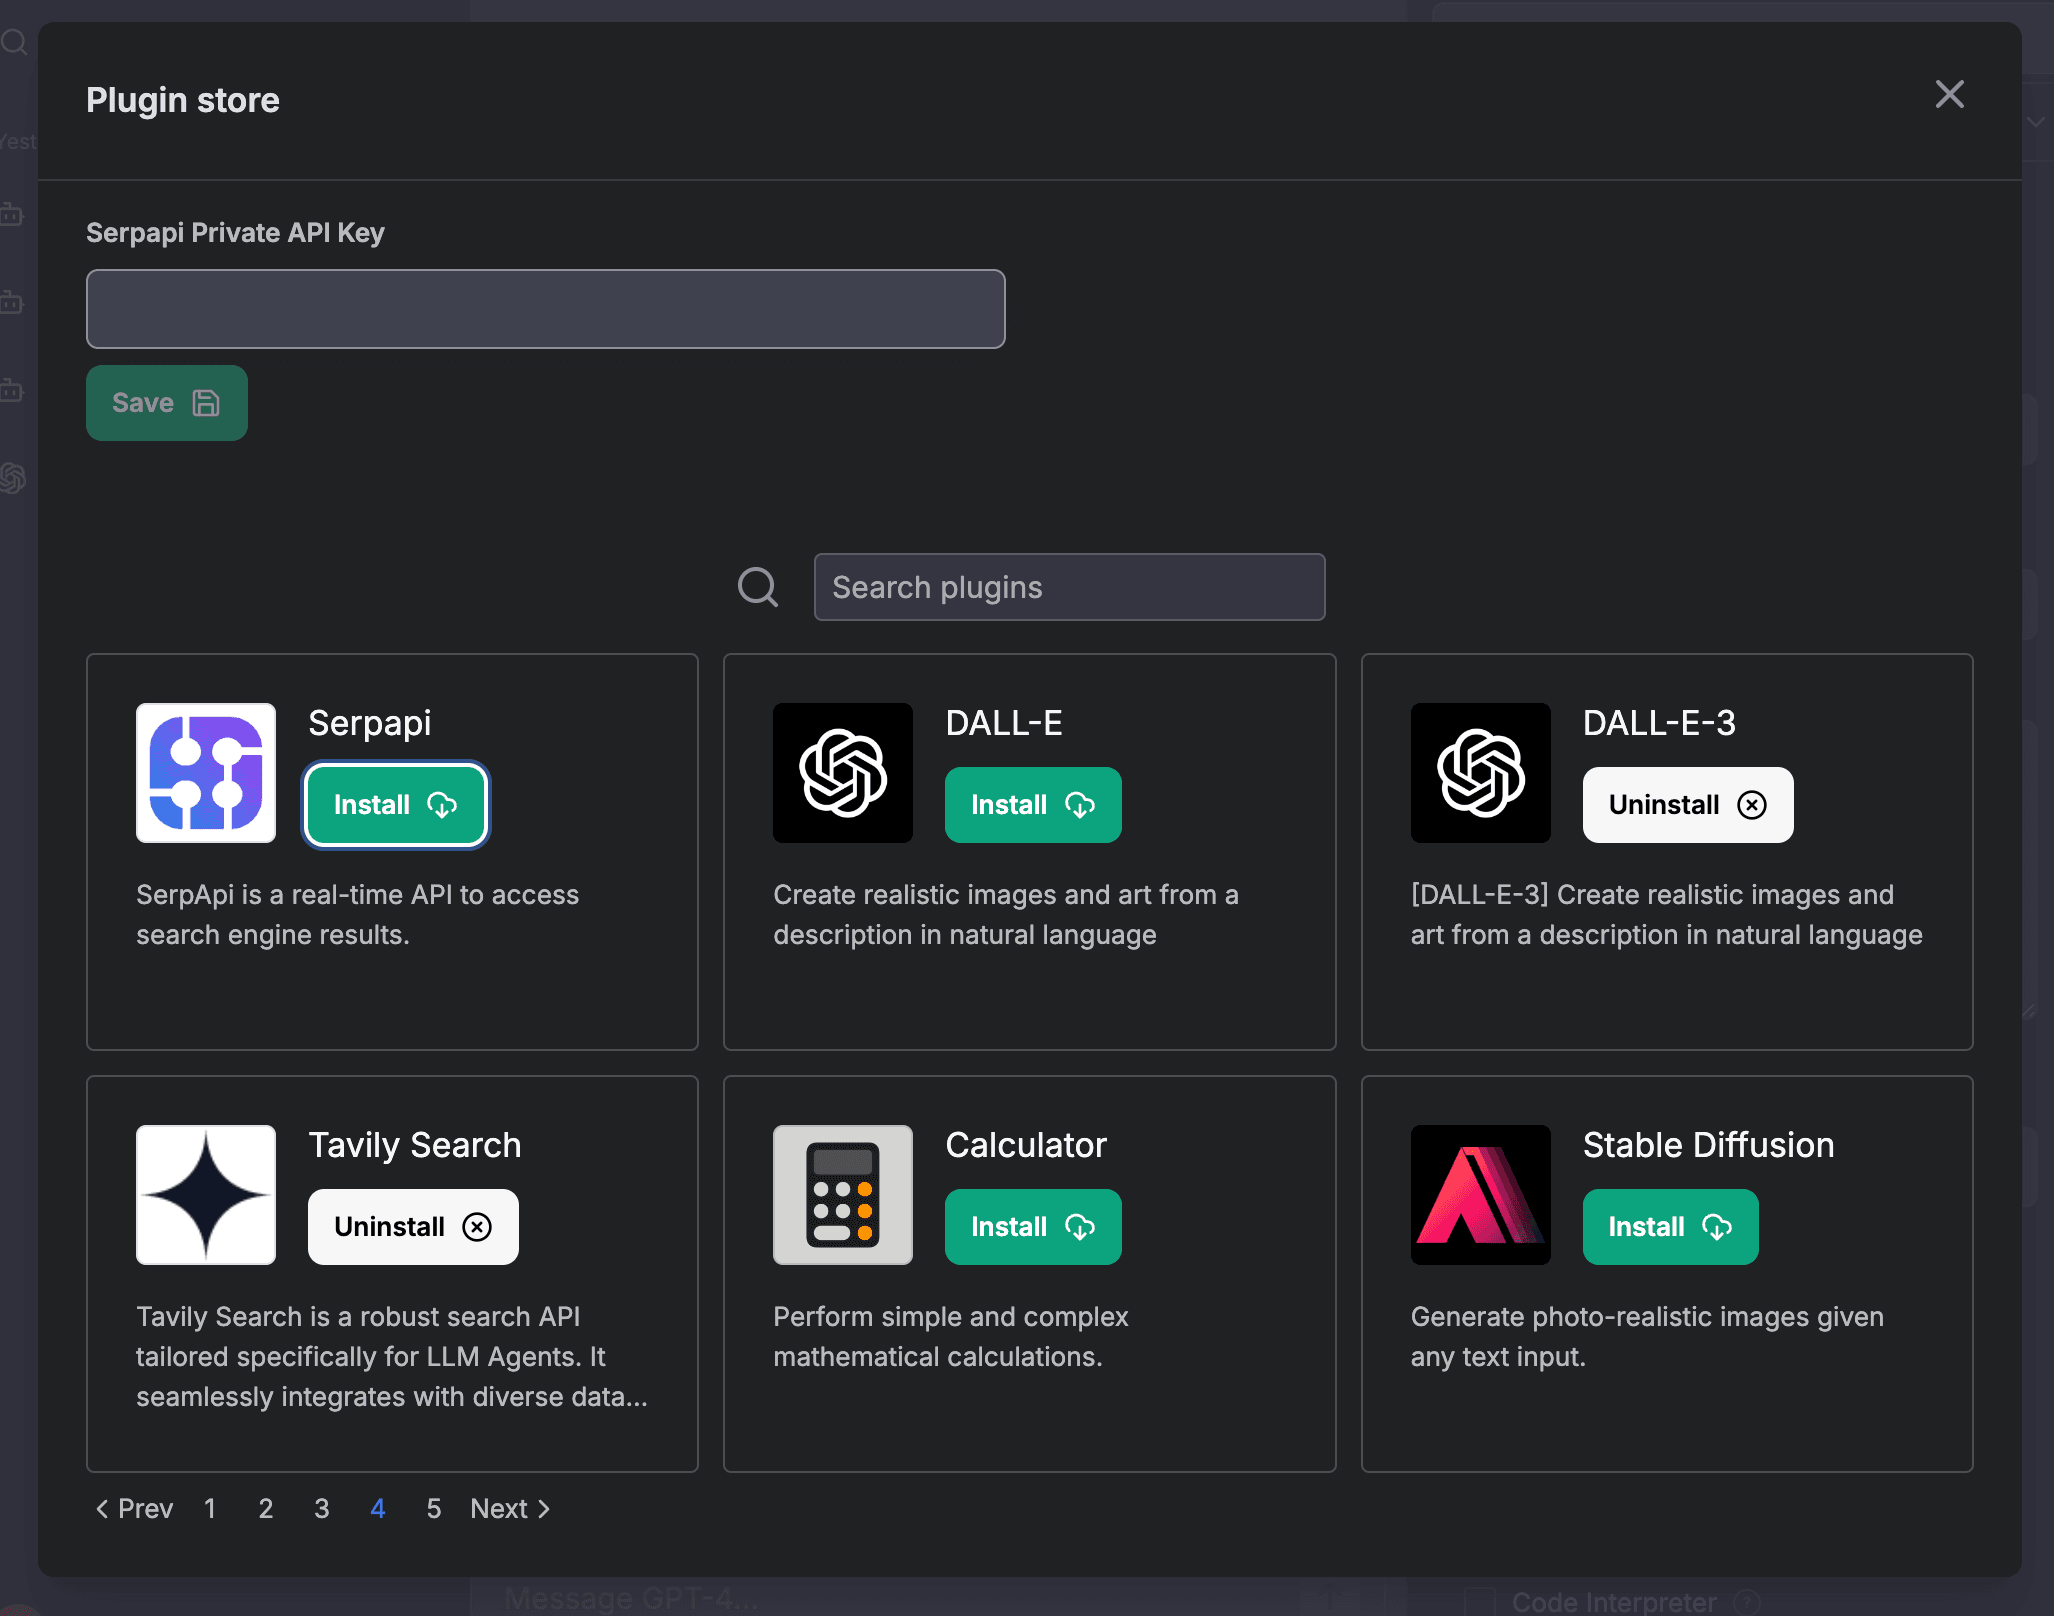This screenshot has height=1616, width=2054.
Task: Click the Serpapi Private API Key field
Action: click(545, 309)
